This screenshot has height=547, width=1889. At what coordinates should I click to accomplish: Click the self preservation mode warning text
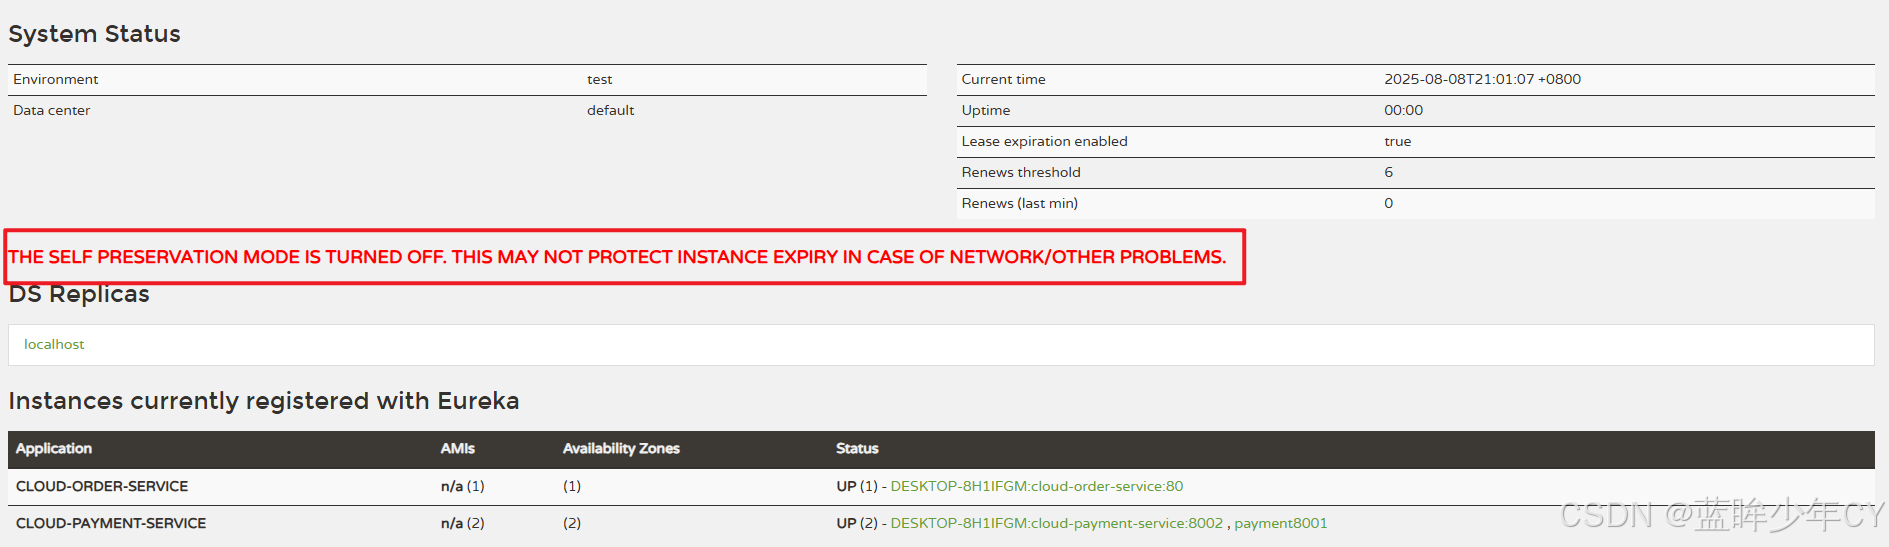tap(617, 257)
